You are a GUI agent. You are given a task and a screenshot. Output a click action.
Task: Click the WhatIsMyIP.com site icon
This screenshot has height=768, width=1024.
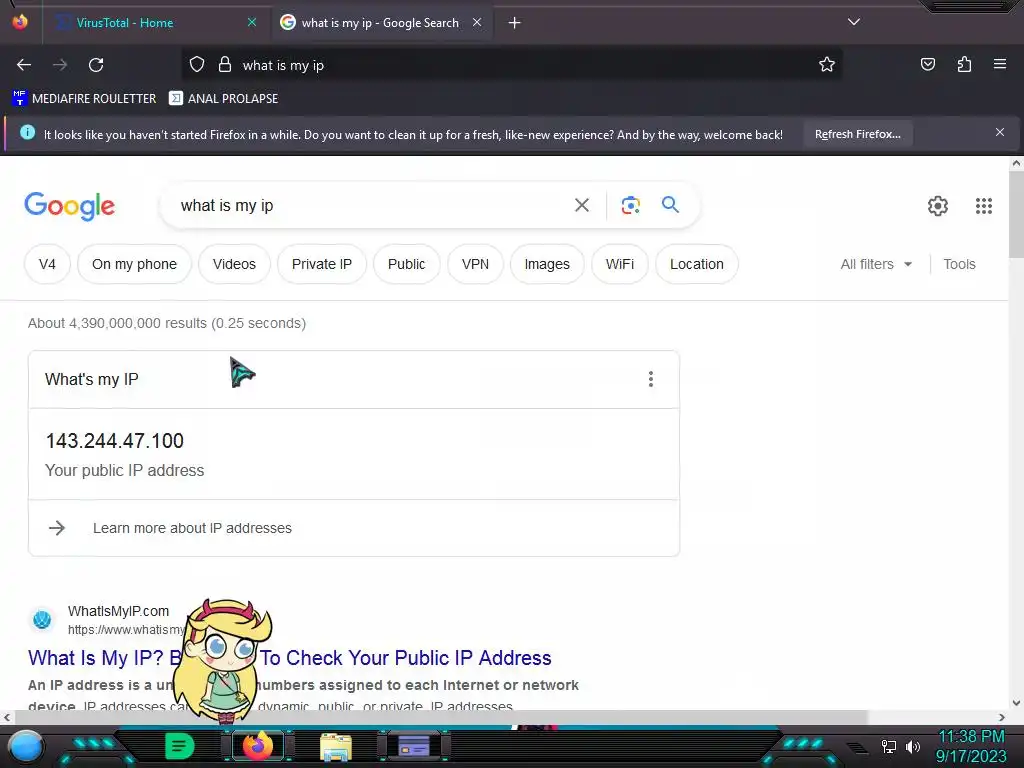42,619
